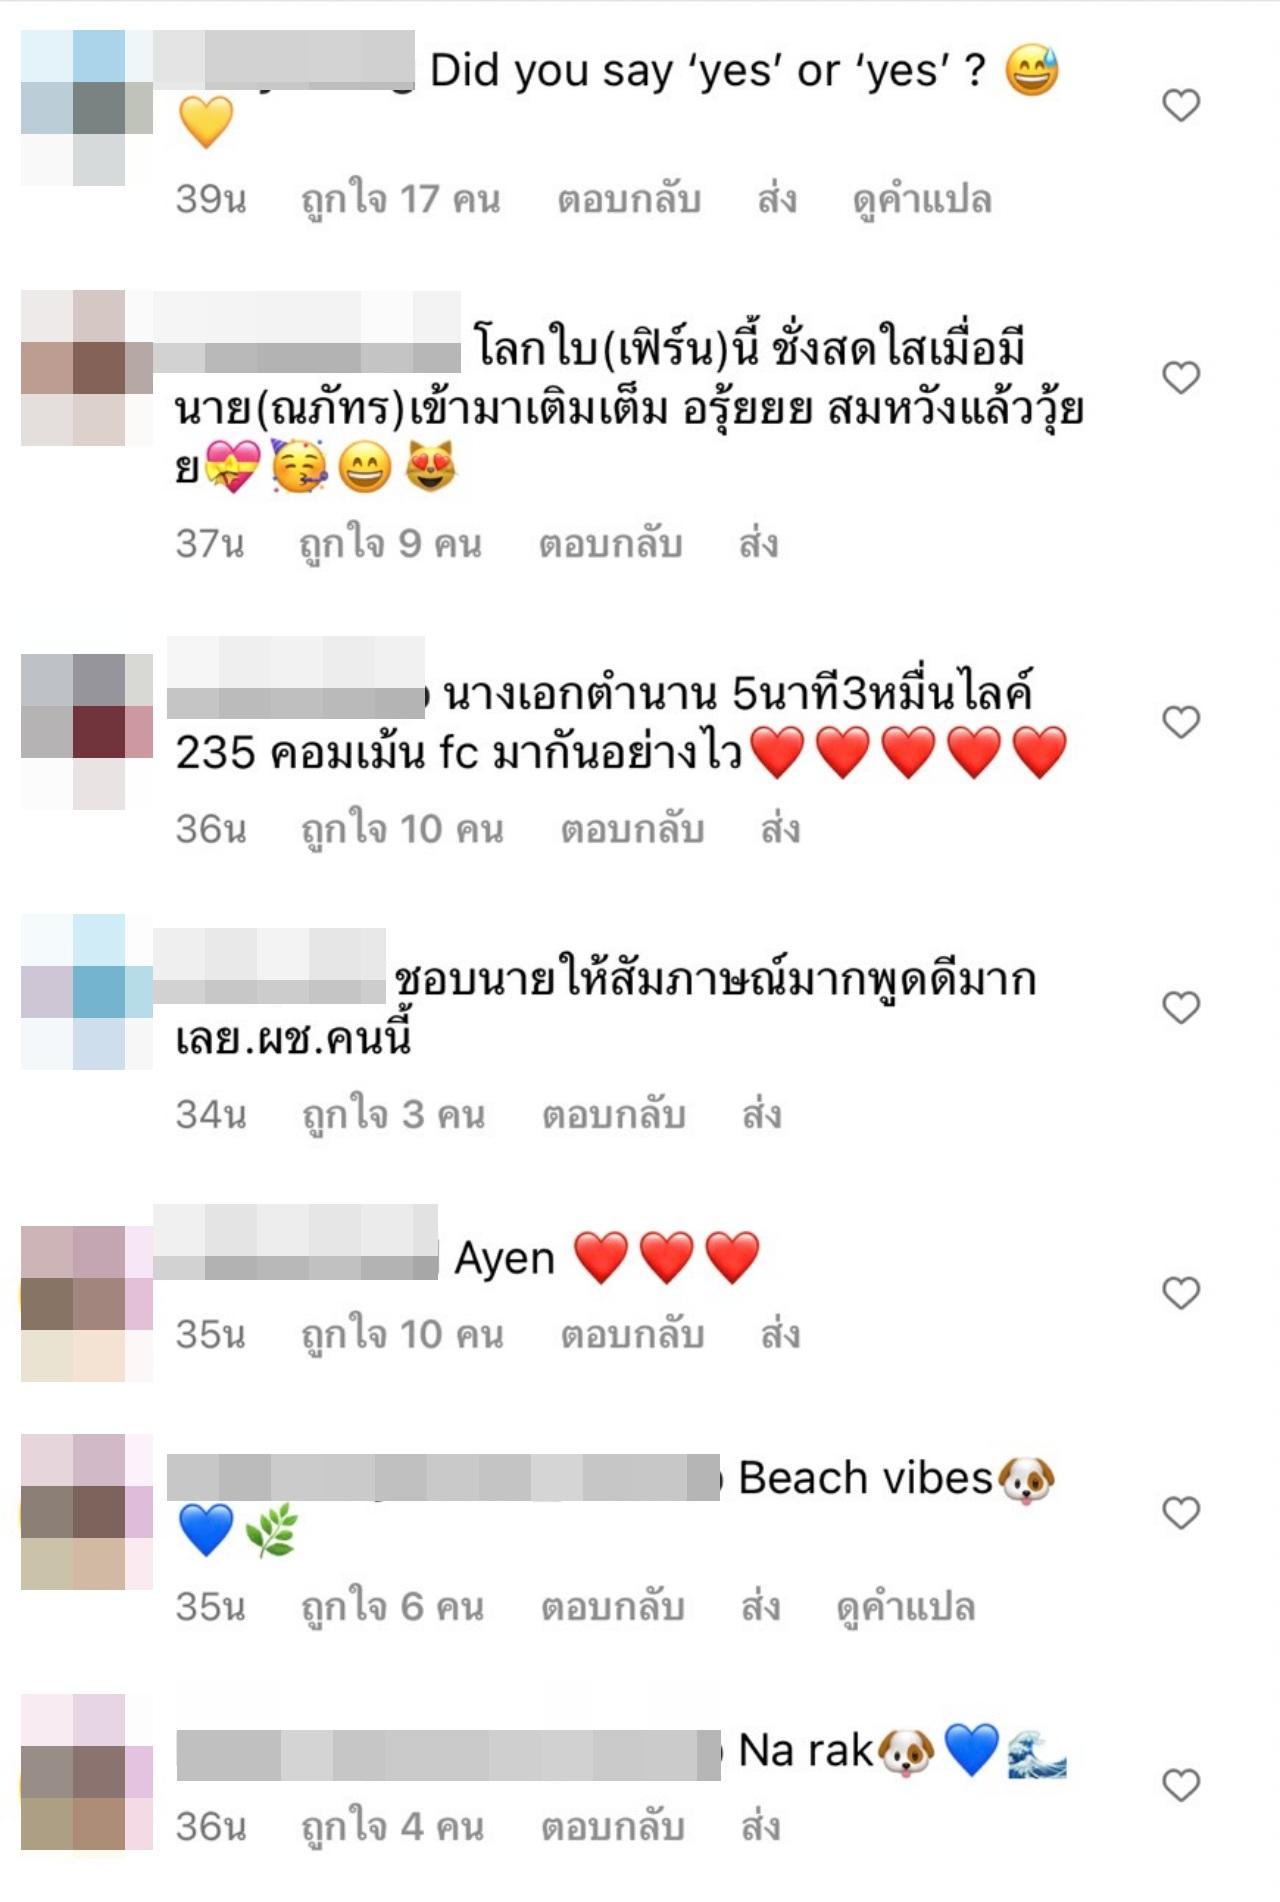This screenshot has height=1902, width=1280.
Task: Like the 'Ayen' comment heart icon
Action: tap(1181, 1293)
